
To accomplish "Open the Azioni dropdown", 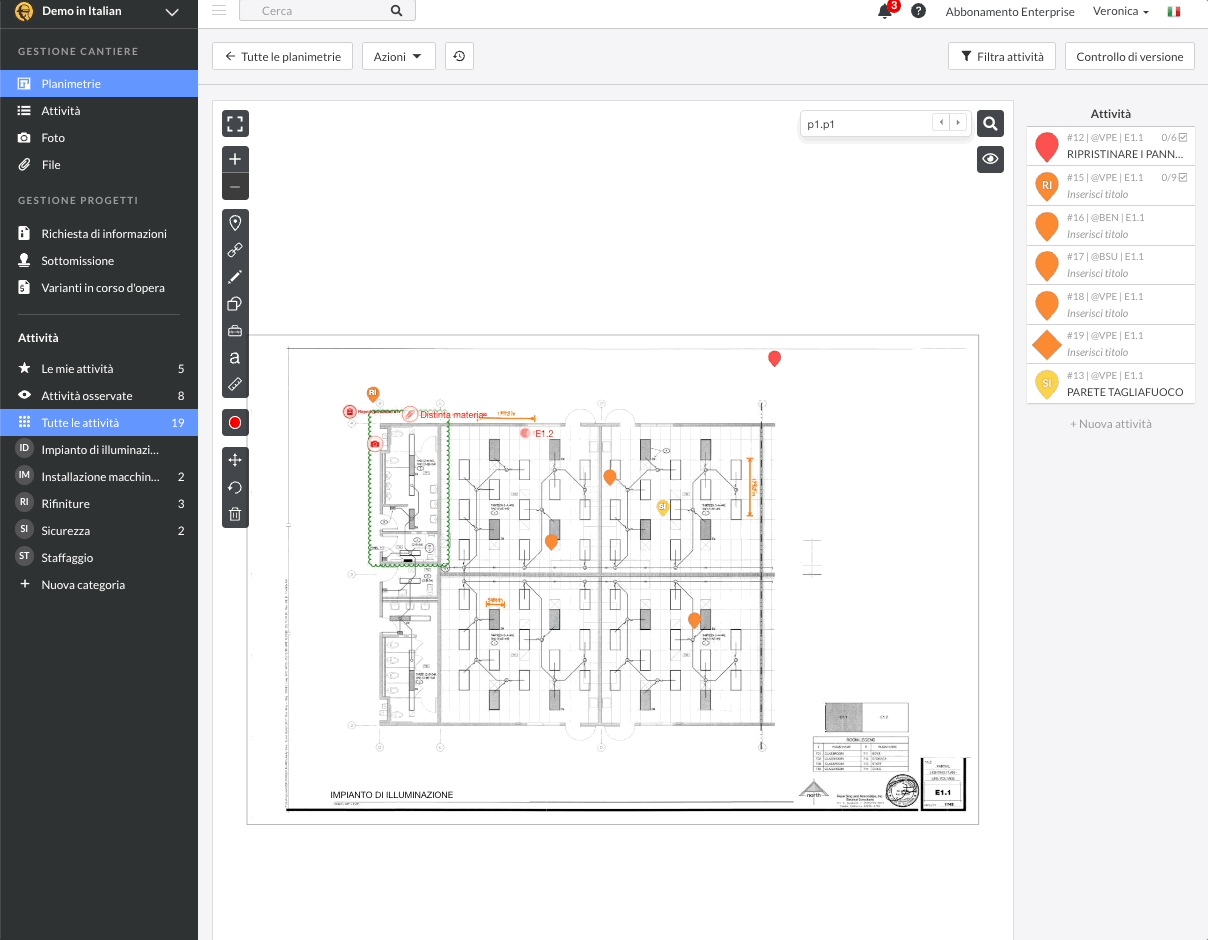I will tap(398, 57).
